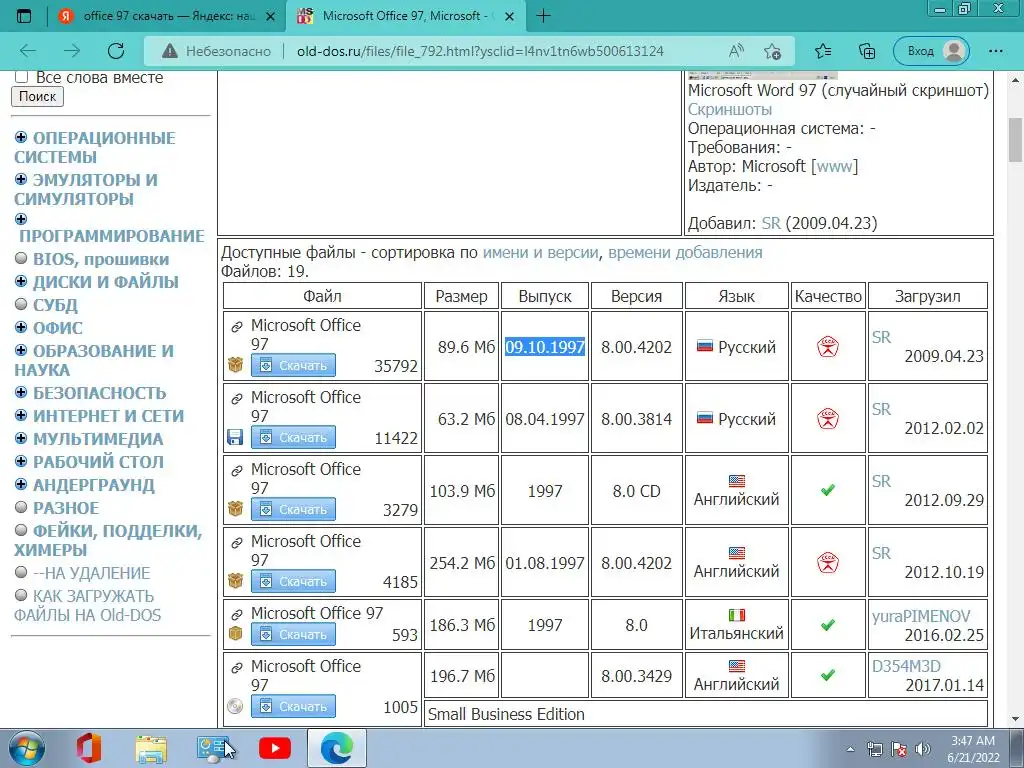Viewport: 1024px width, 768px height.
Task: Expand the ОФИС category
Action: tap(21, 327)
